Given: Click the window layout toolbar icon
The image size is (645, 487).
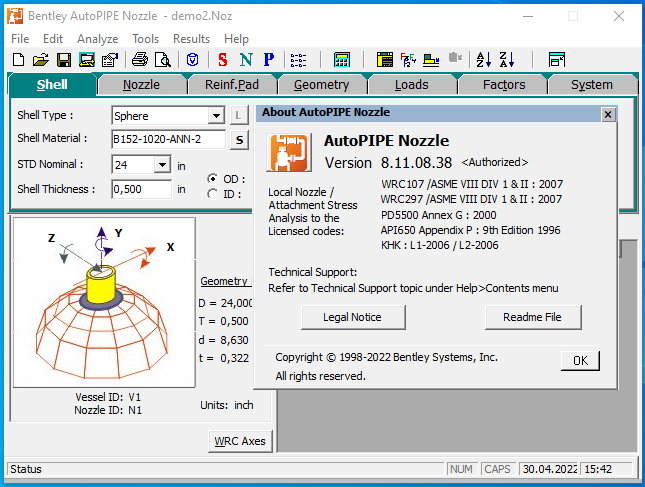Looking at the screenshot, I should pyautogui.click(x=557, y=60).
